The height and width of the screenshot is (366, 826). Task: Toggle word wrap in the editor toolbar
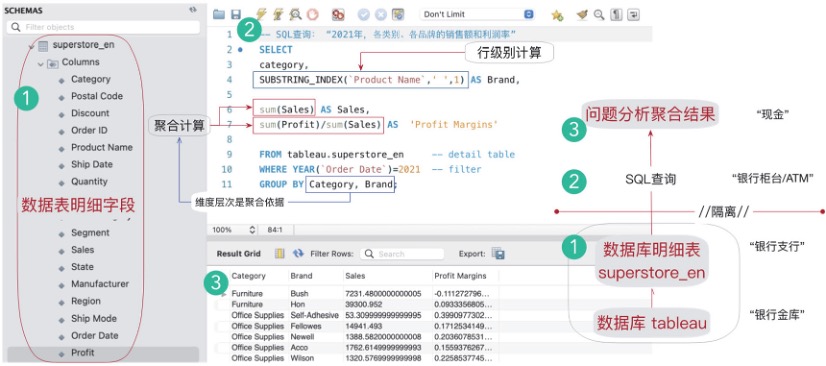point(633,15)
